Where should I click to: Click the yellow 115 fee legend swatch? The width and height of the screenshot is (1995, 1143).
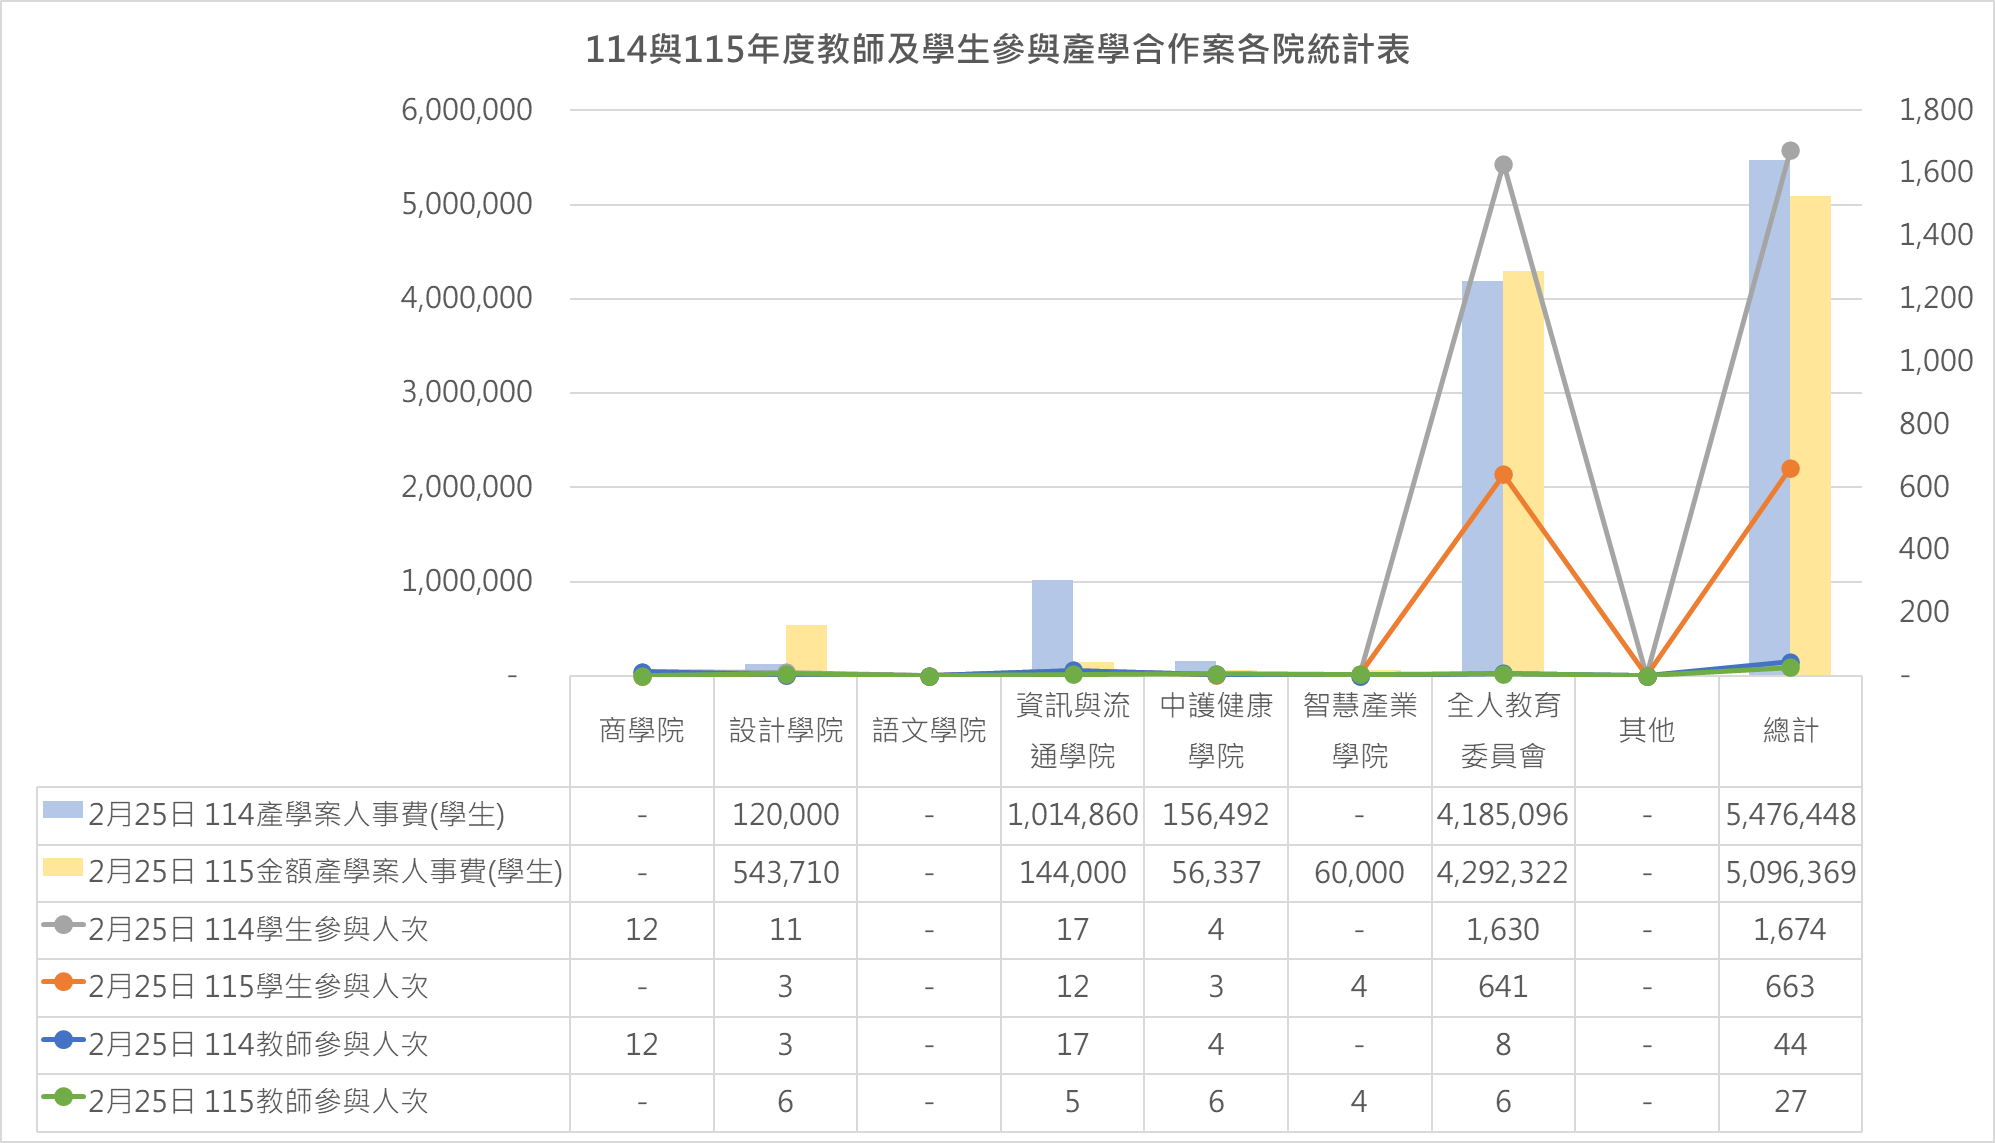click(62, 868)
